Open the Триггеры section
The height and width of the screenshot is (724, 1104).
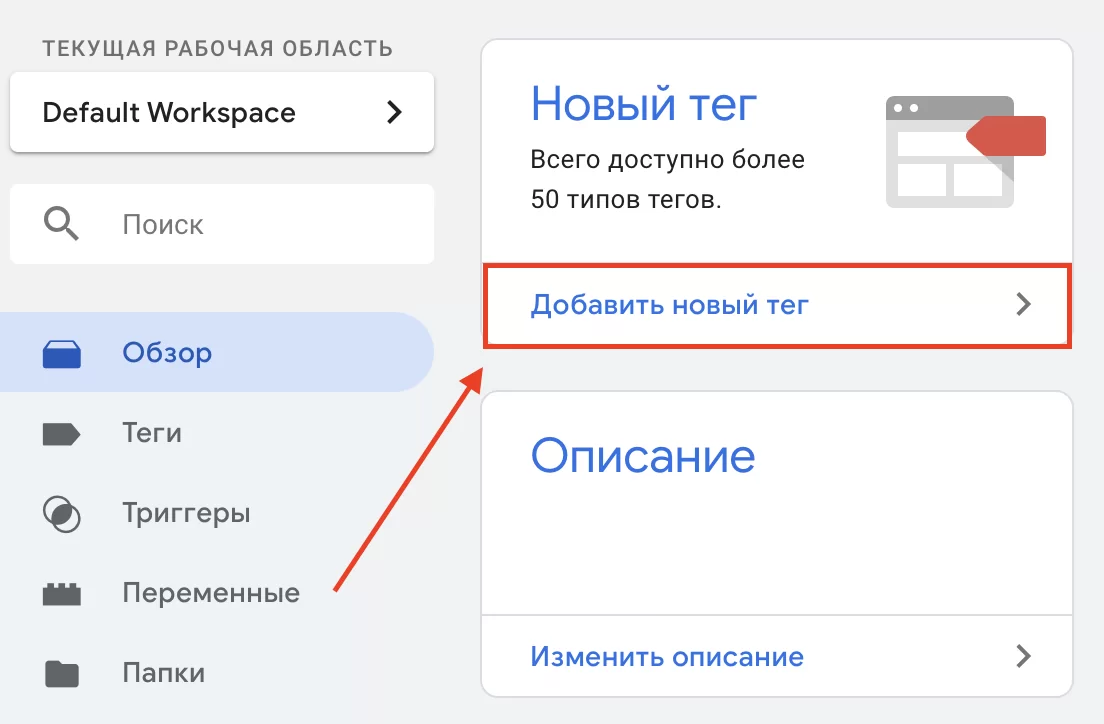coord(186,514)
